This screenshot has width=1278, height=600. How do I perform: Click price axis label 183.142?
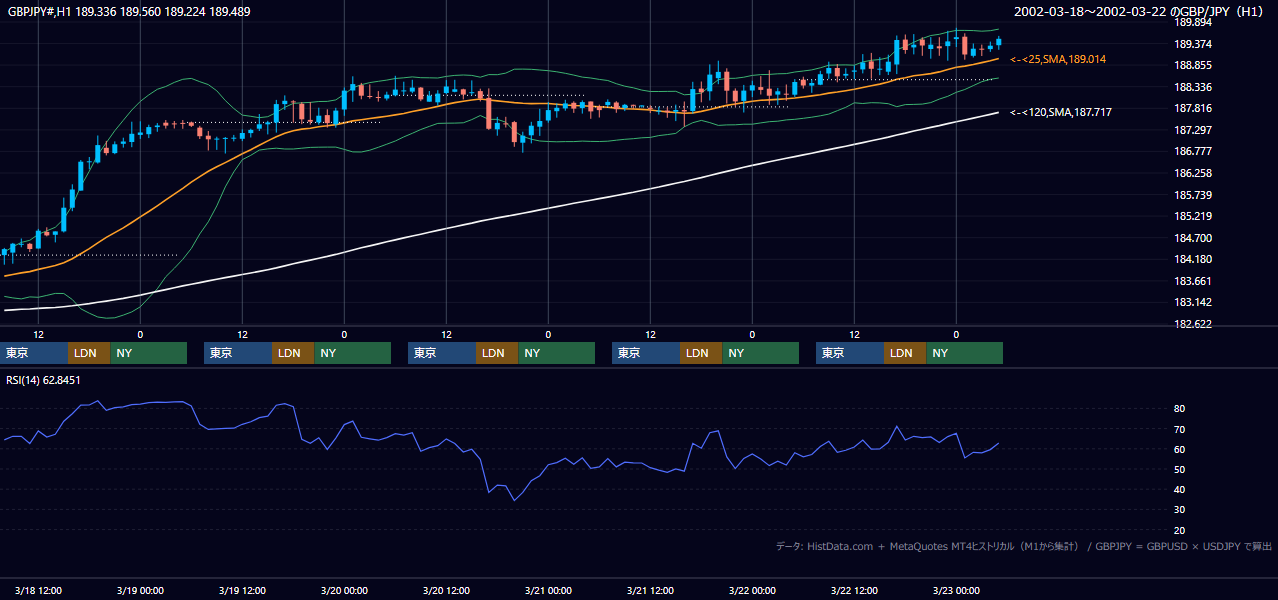point(1193,302)
